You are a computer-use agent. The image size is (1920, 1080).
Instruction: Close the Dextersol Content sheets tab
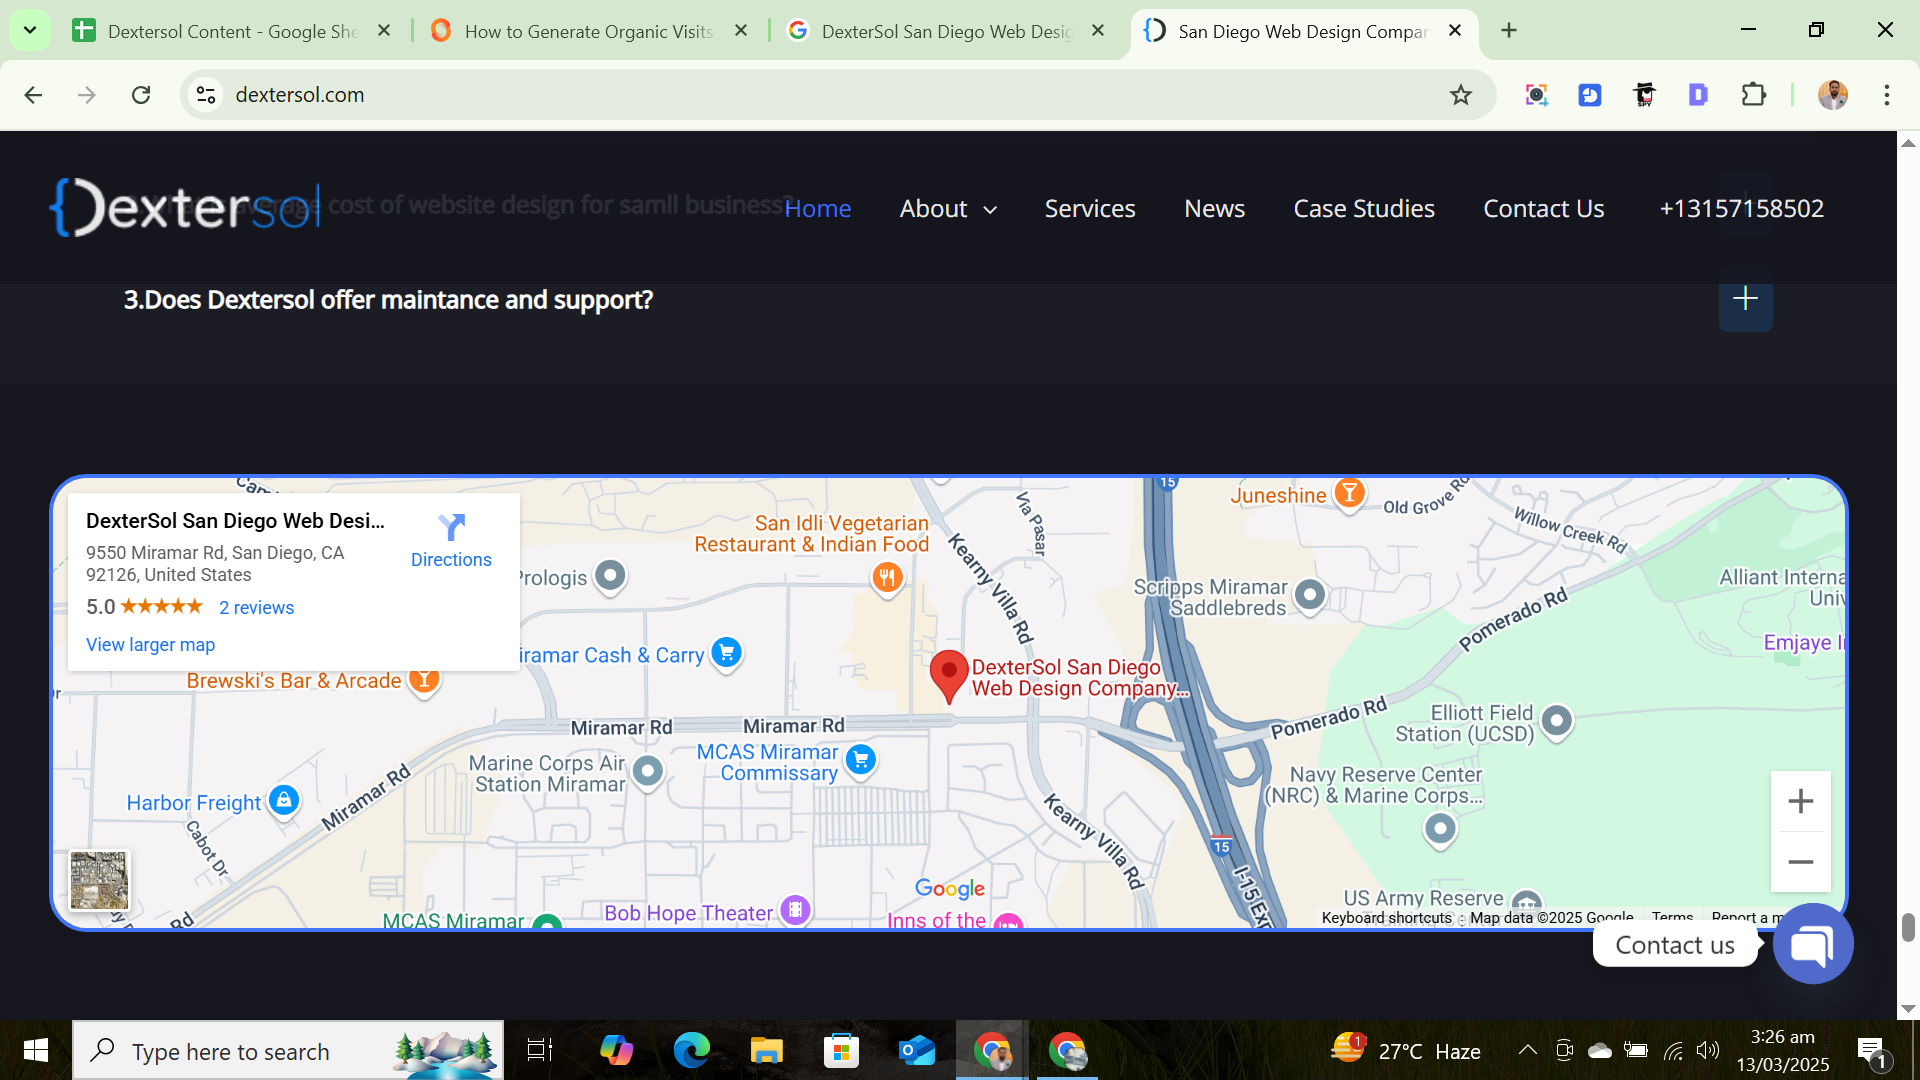(384, 31)
